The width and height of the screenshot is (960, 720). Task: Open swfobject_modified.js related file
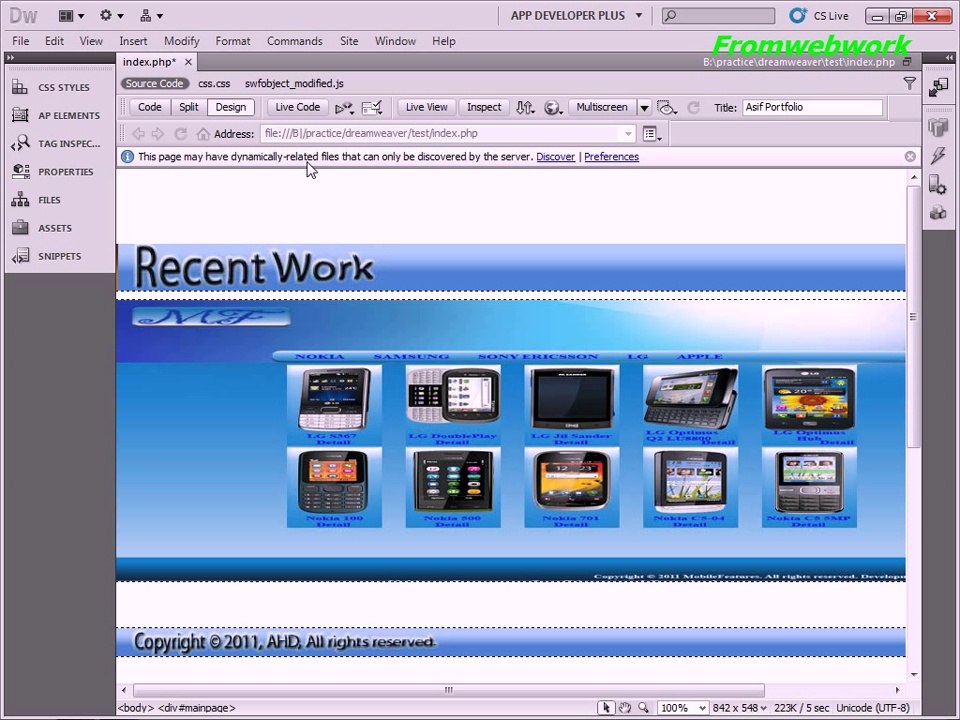[x=294, y=83]
